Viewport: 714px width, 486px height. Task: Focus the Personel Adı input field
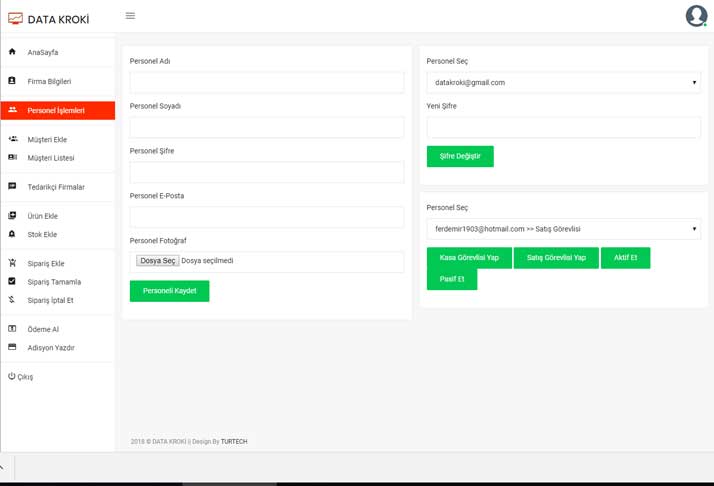[267, 83]
